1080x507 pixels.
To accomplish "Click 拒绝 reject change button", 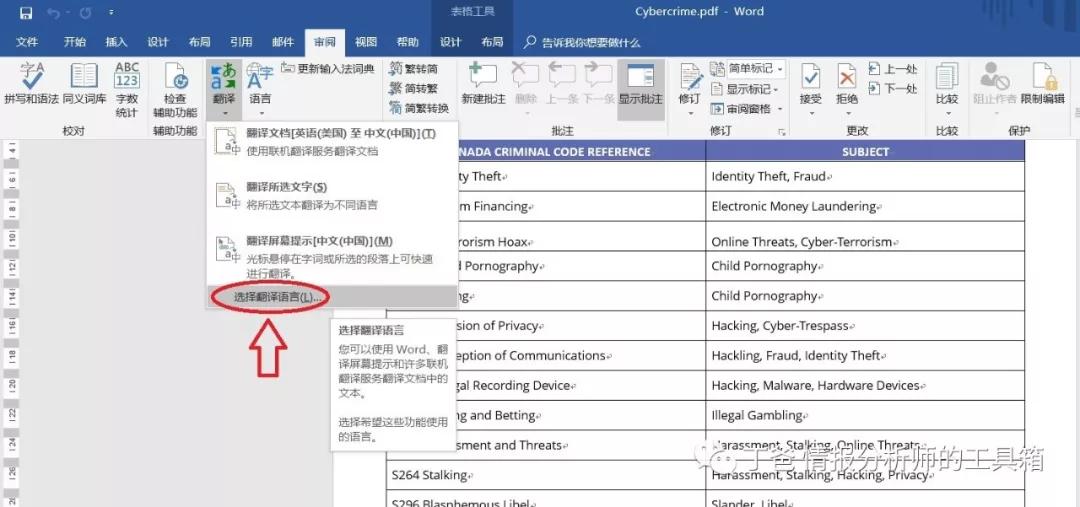I will 847,90.
